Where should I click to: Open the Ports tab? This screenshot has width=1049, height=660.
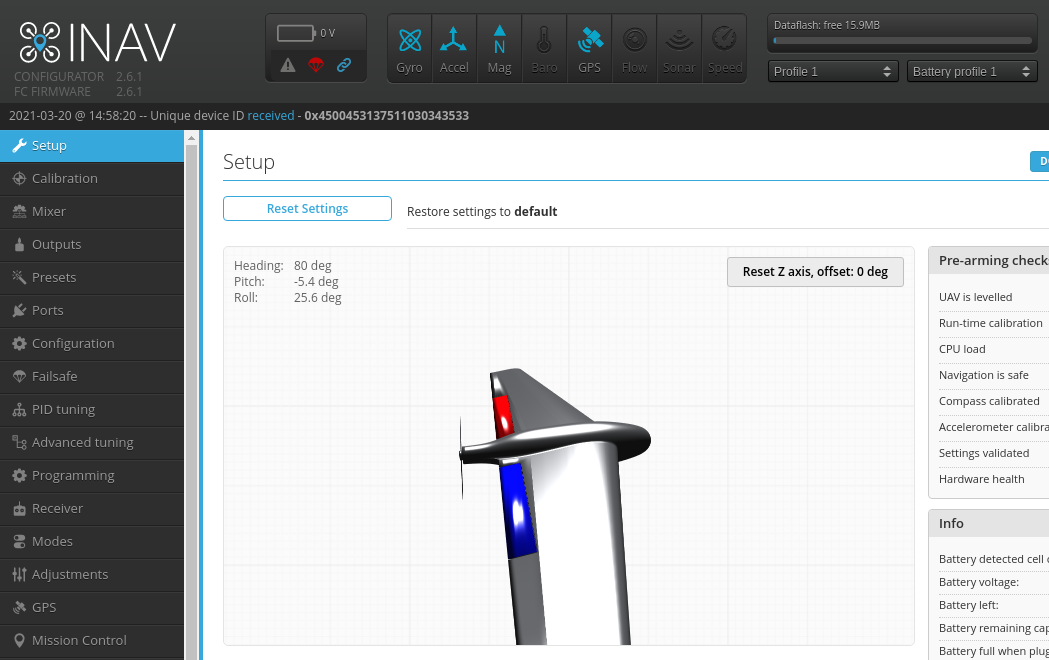[92, 310]
